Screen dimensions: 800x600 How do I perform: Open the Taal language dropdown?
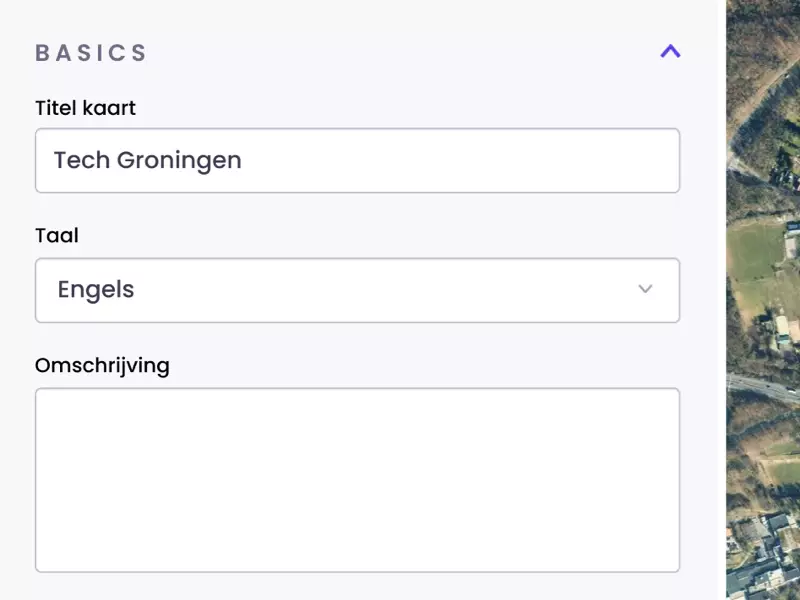click(357, 290)
